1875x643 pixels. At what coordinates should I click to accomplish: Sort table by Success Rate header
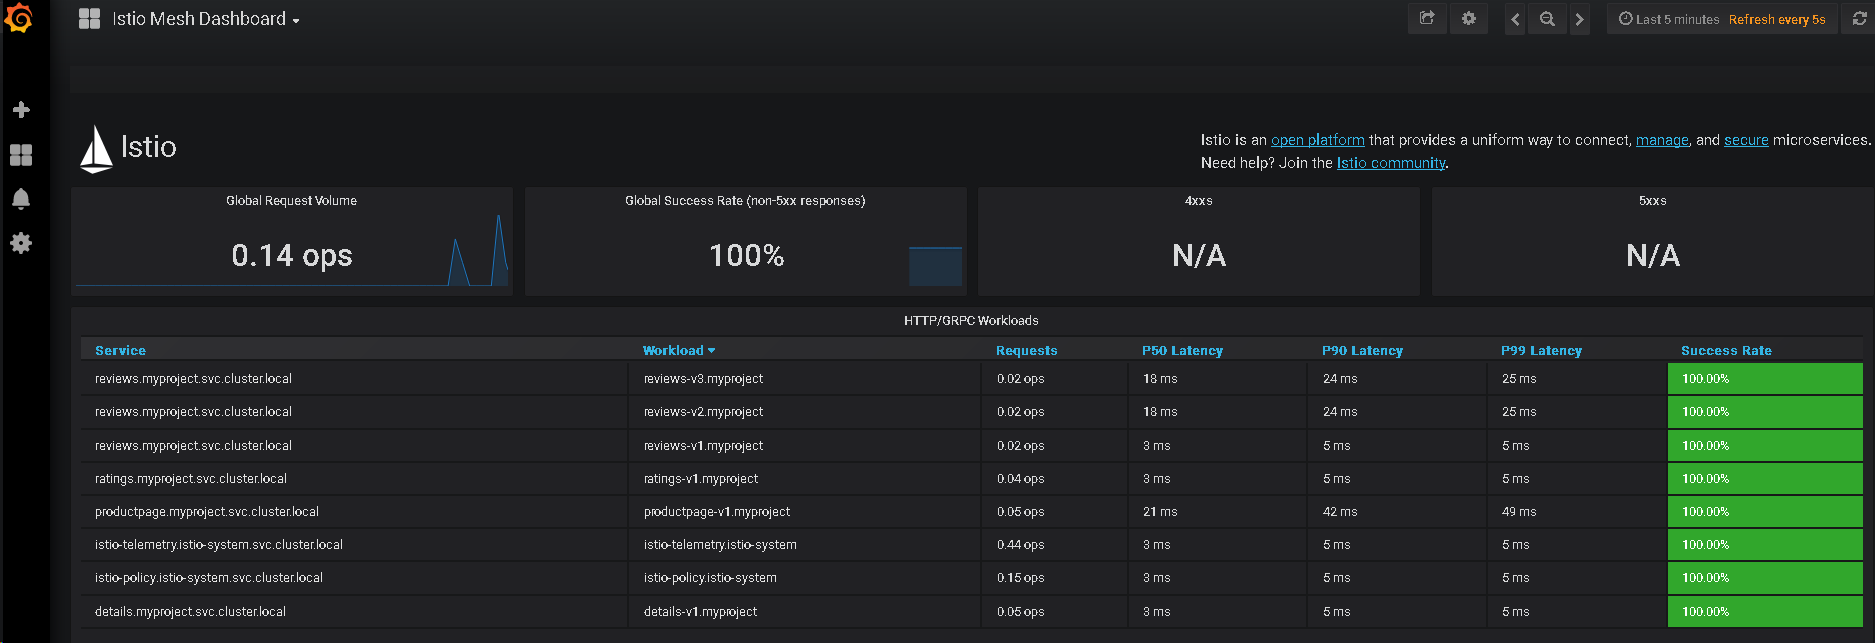coord(1726,350)
